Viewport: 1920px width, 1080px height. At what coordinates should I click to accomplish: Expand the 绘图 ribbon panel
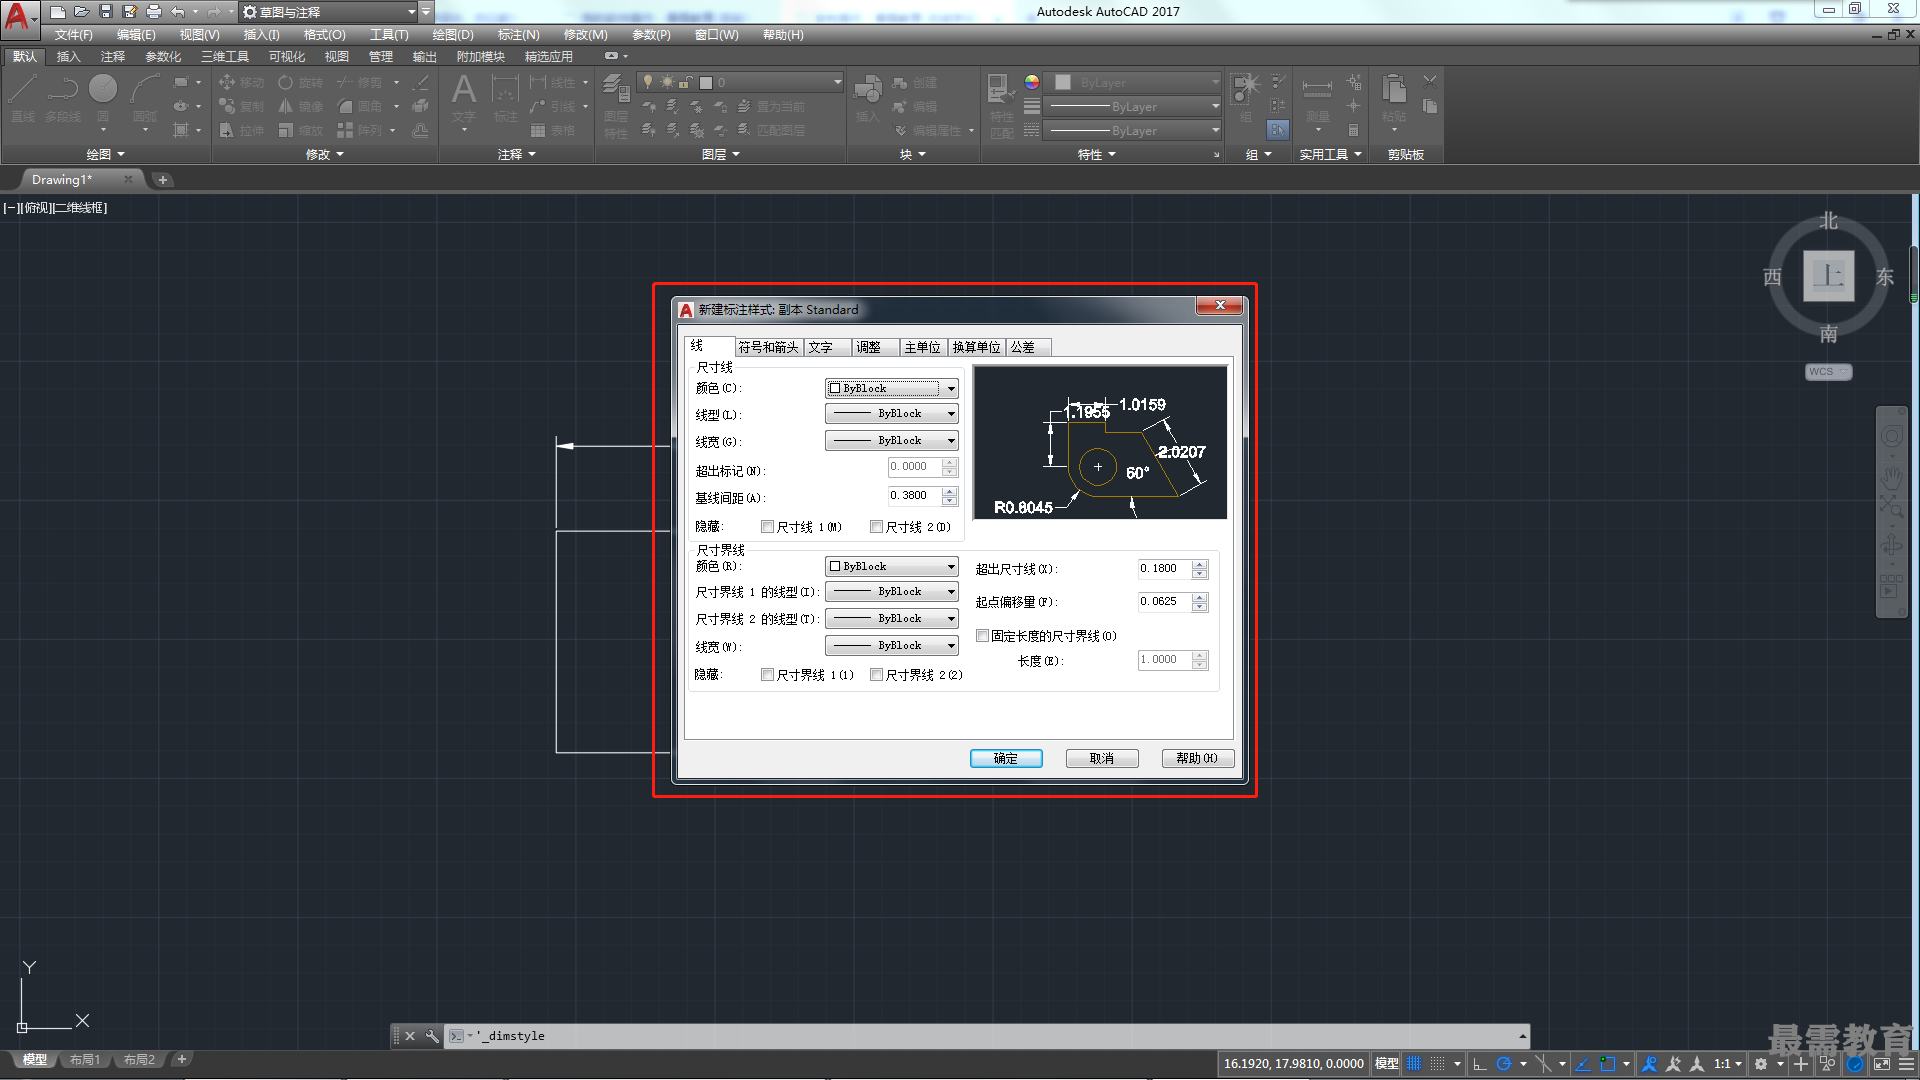[x=106, y=155]
